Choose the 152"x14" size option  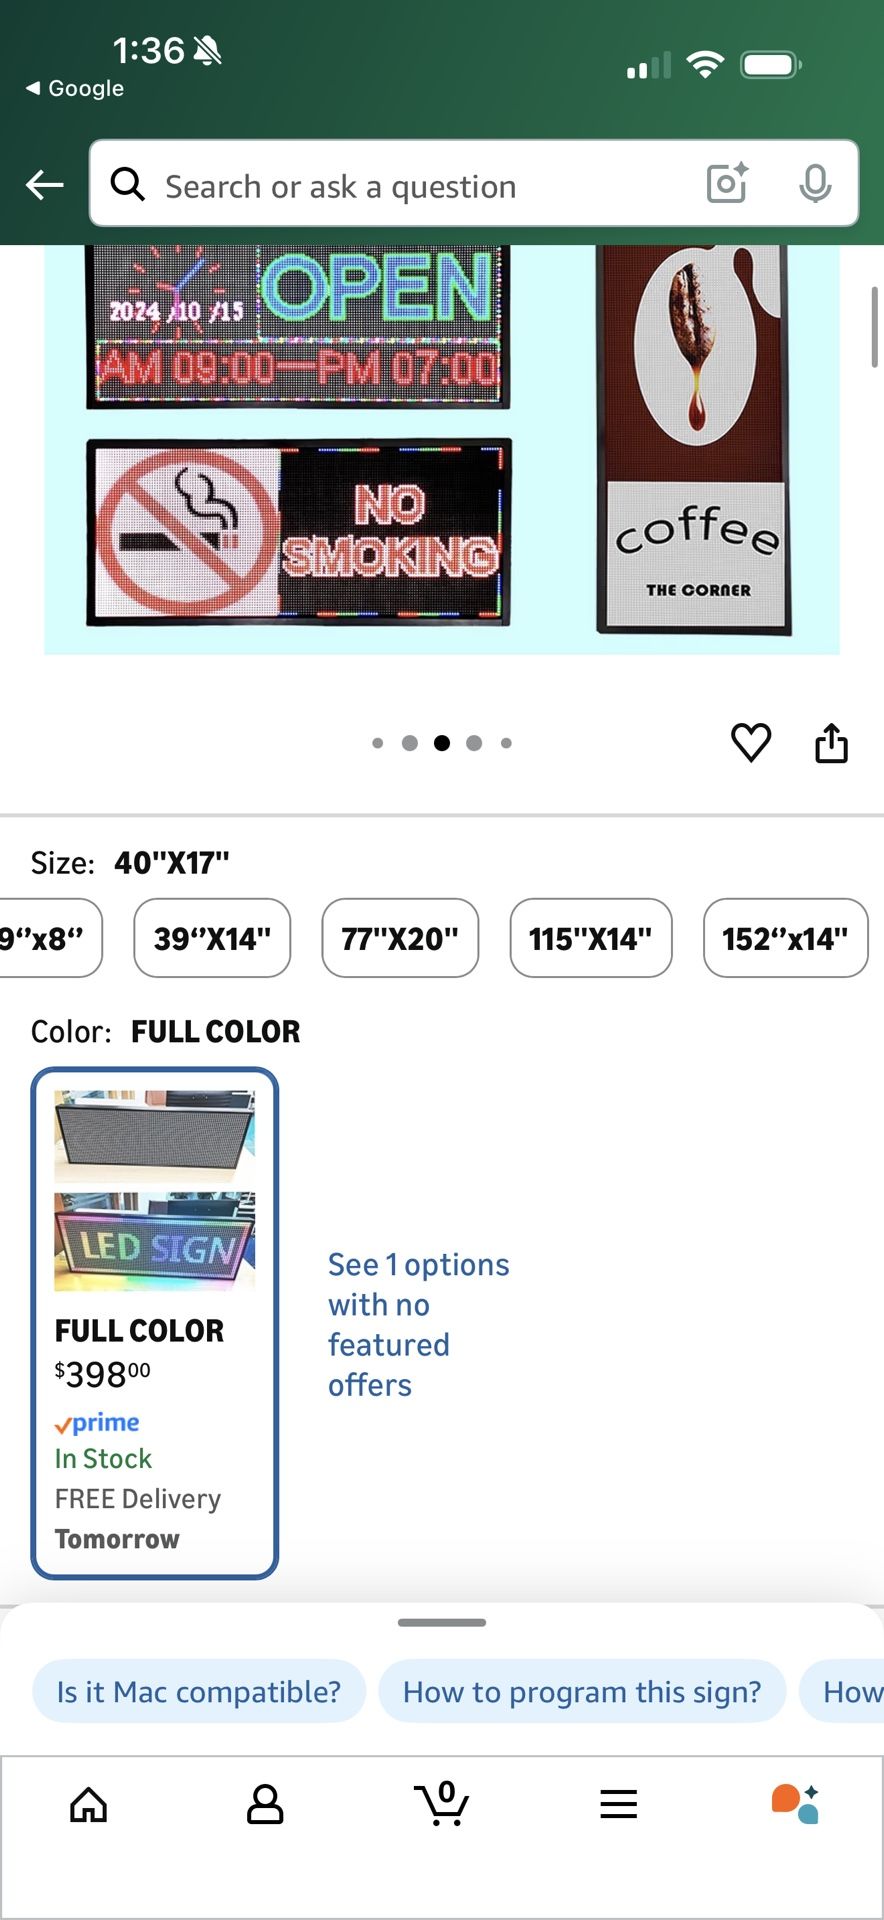pos(785,938)
